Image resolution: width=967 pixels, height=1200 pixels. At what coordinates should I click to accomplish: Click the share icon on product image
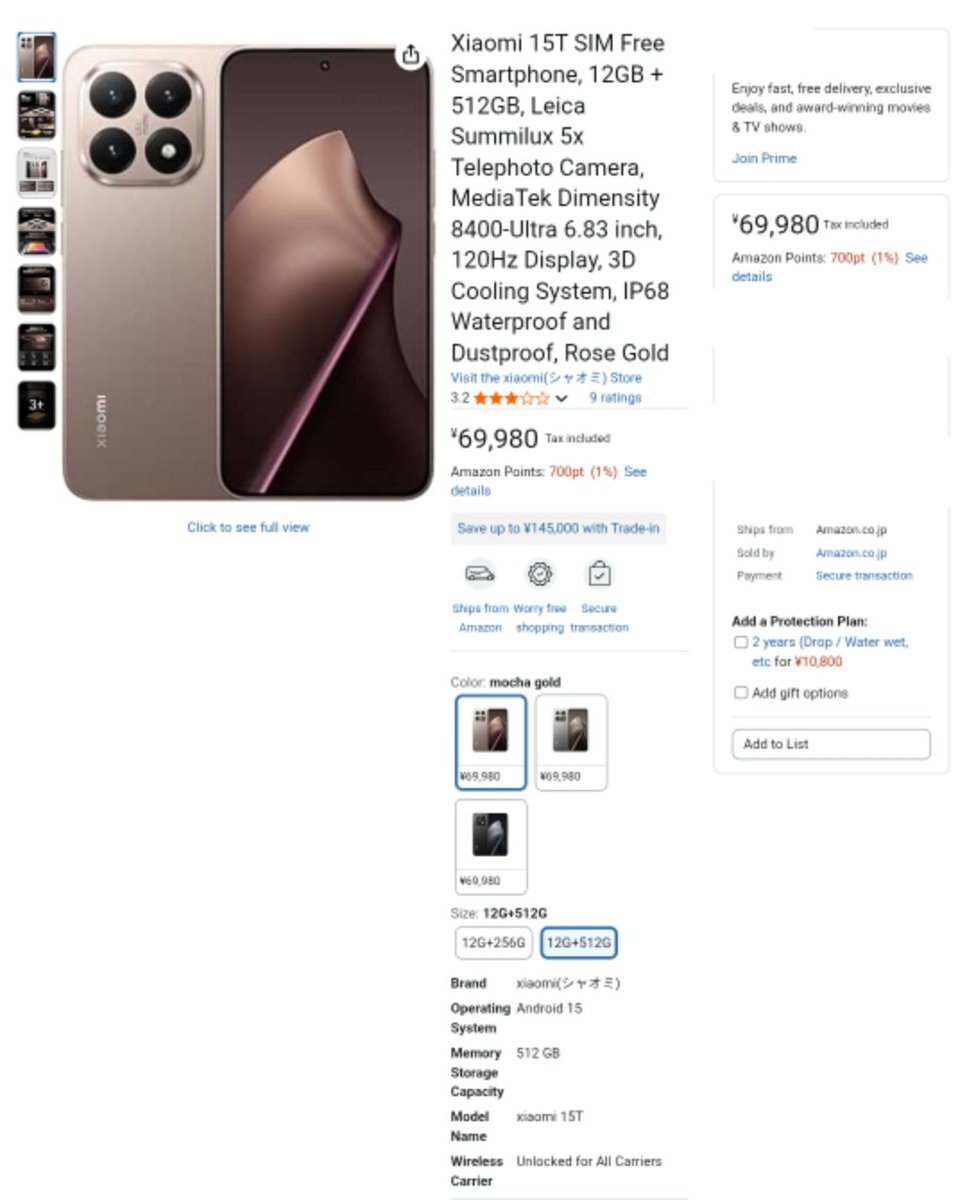pyautogui.click(x=410, y=56)
